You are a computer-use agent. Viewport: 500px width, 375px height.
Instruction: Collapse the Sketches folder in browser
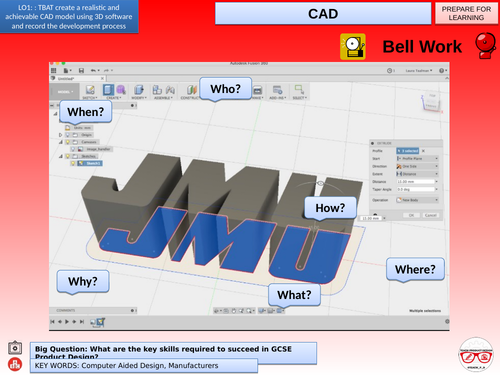coord(60,156)
